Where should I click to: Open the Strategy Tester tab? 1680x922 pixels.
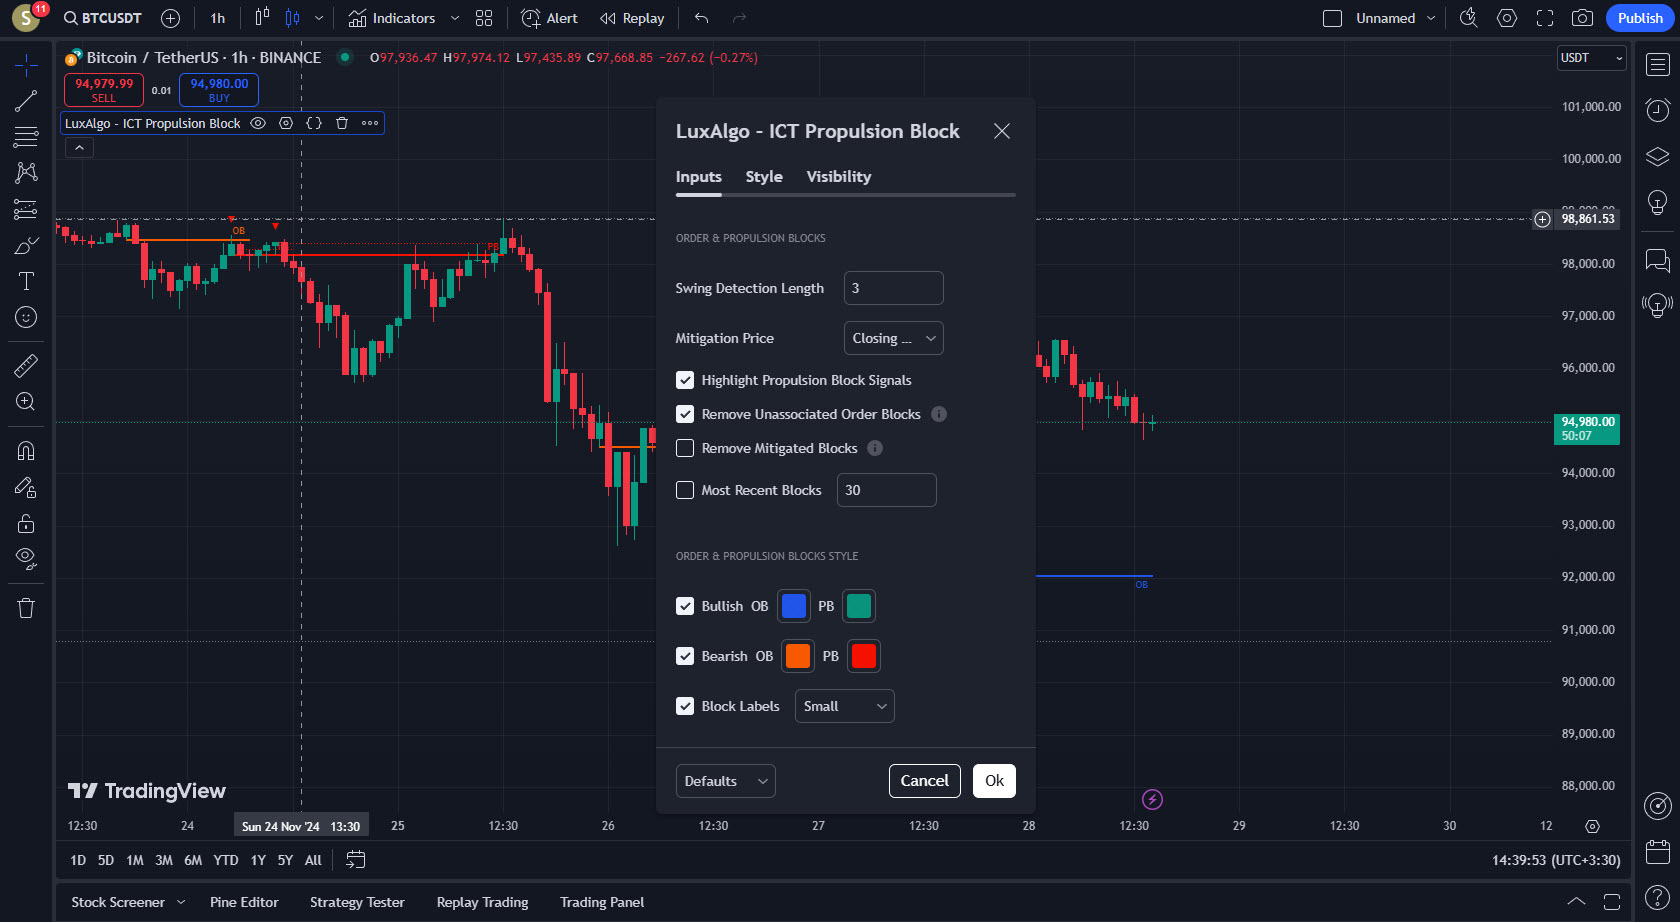click(357, 902)
